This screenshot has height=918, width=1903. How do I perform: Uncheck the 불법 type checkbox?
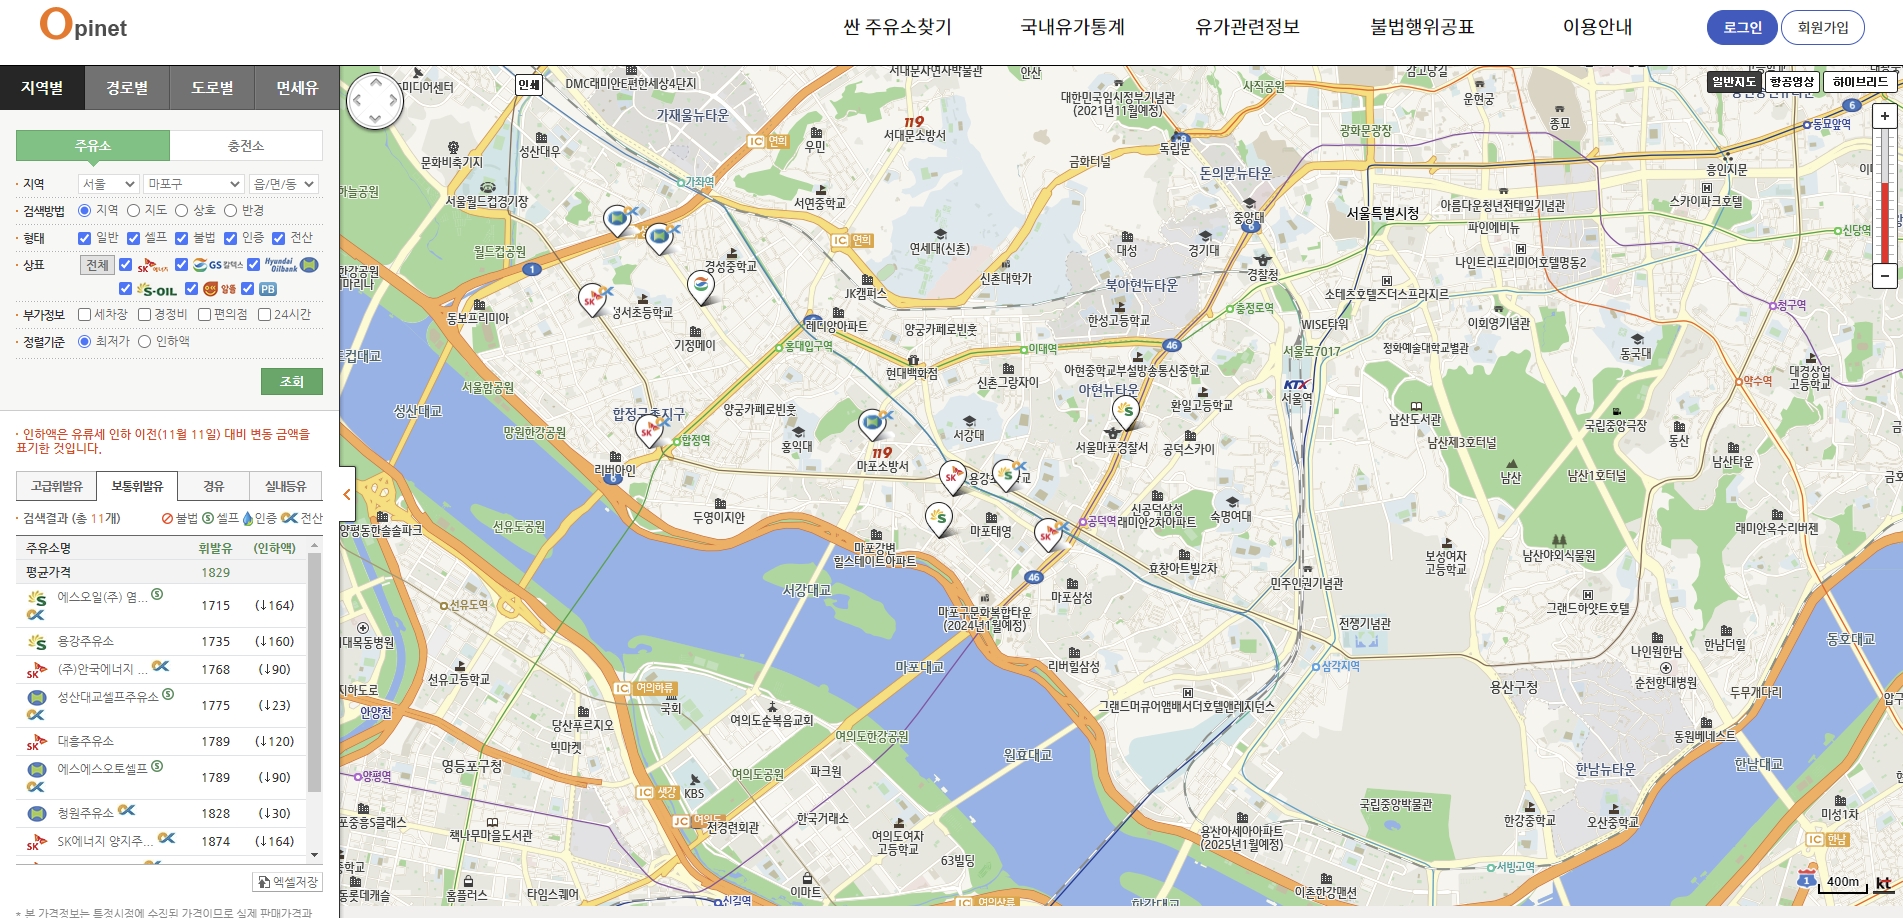click(181, 238)
